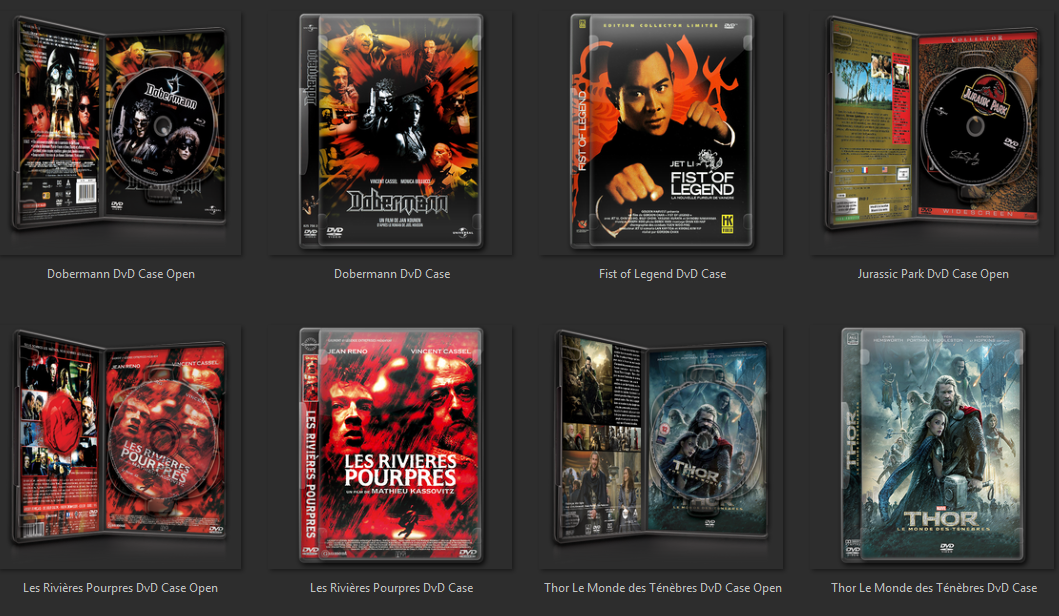Click the label "Dobermann DvD Case Open"

click(121, 274)
